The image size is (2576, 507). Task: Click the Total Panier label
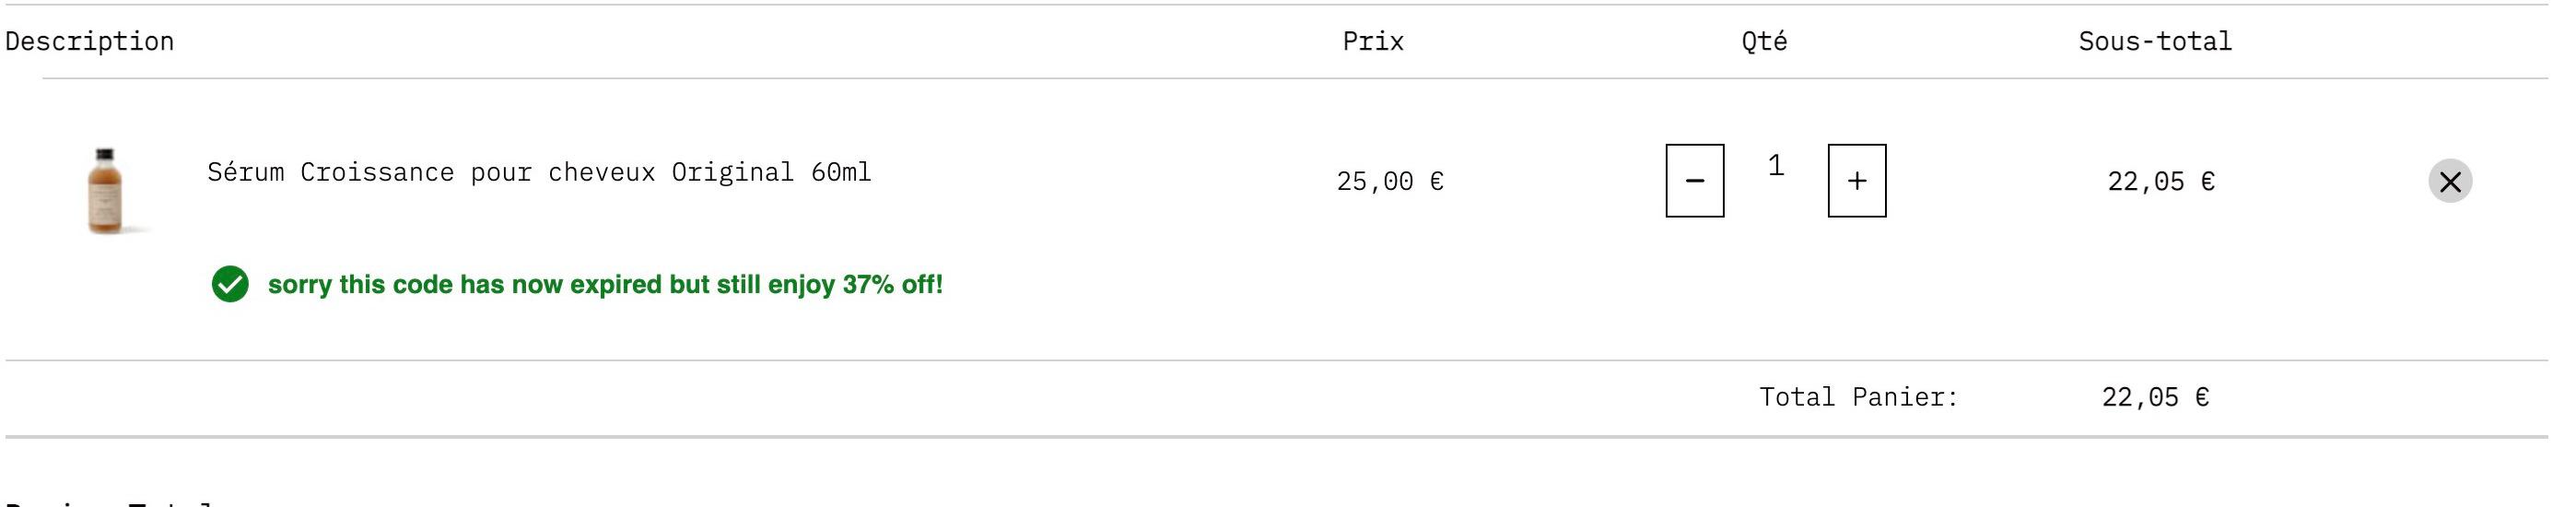point(1859,397)
